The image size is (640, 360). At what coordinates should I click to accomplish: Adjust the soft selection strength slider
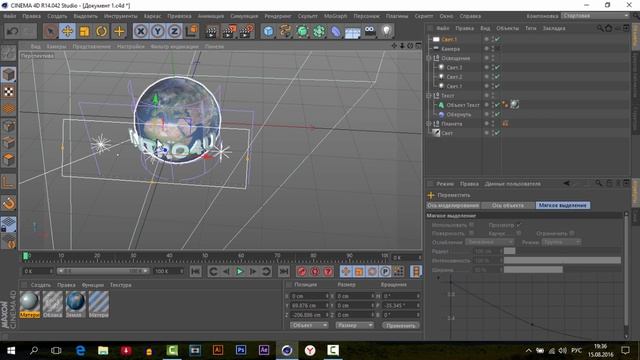point(562,260)
